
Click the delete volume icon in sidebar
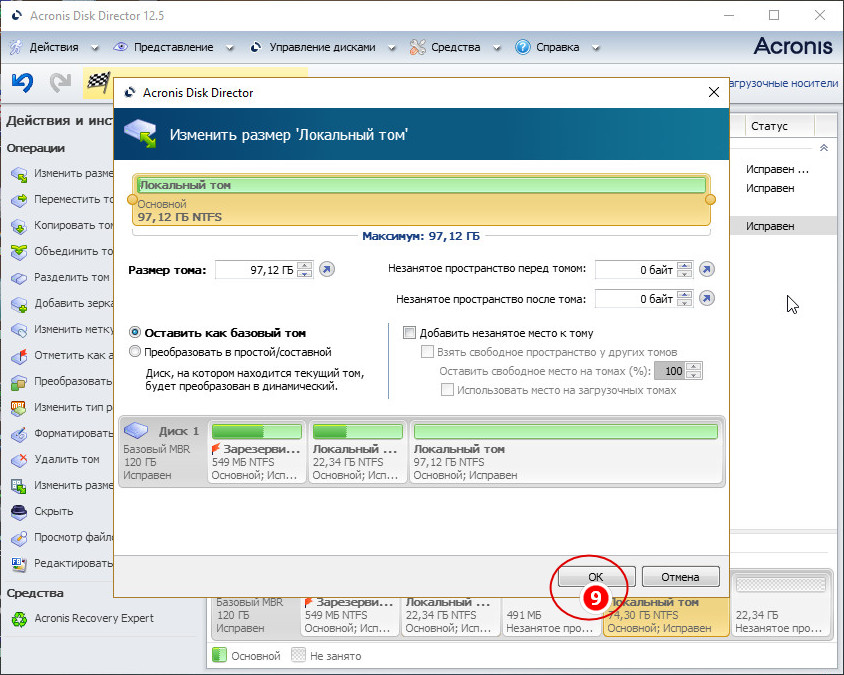click(19, 460)
